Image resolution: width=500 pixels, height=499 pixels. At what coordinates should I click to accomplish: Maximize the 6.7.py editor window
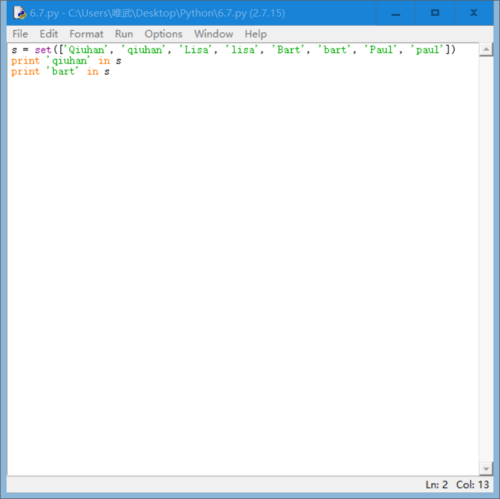click(435, 13)
